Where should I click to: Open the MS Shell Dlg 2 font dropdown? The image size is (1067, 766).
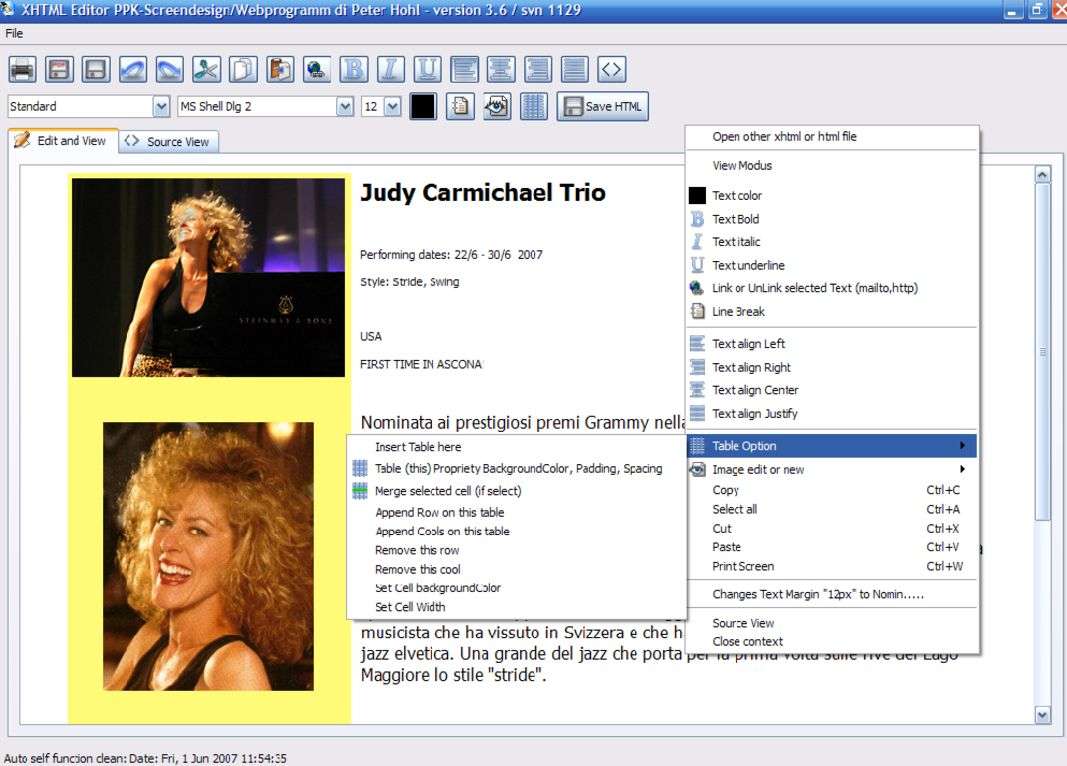pos(346,106)
